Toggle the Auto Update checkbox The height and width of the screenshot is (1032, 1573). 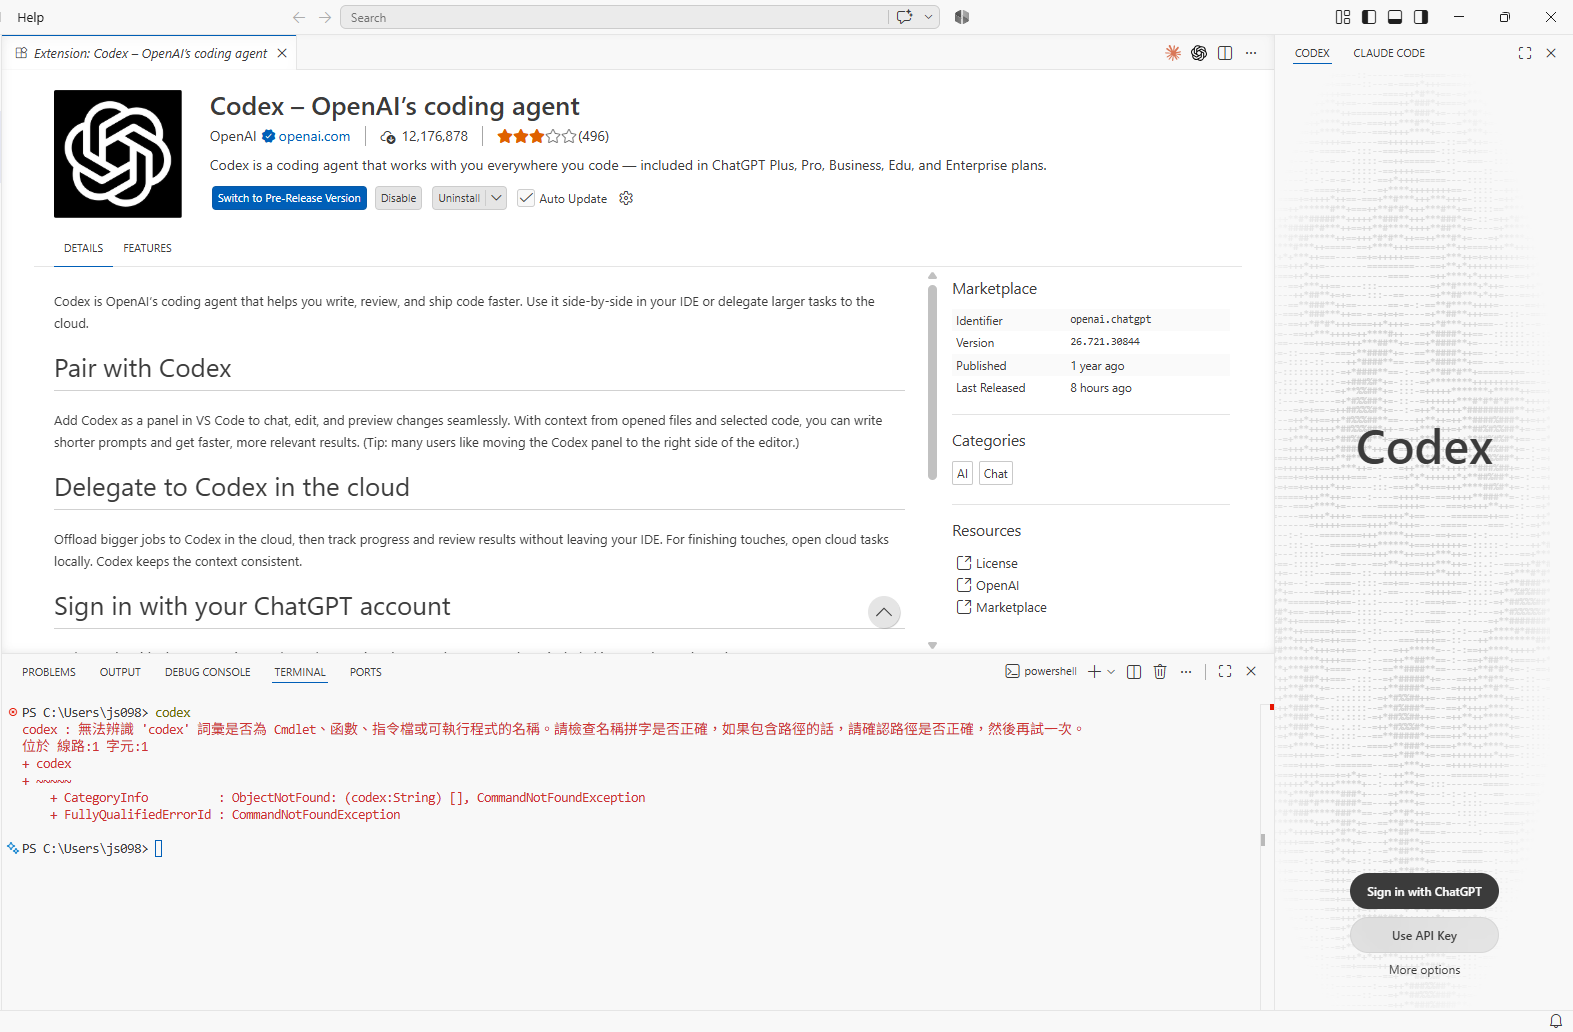point(526,198)
